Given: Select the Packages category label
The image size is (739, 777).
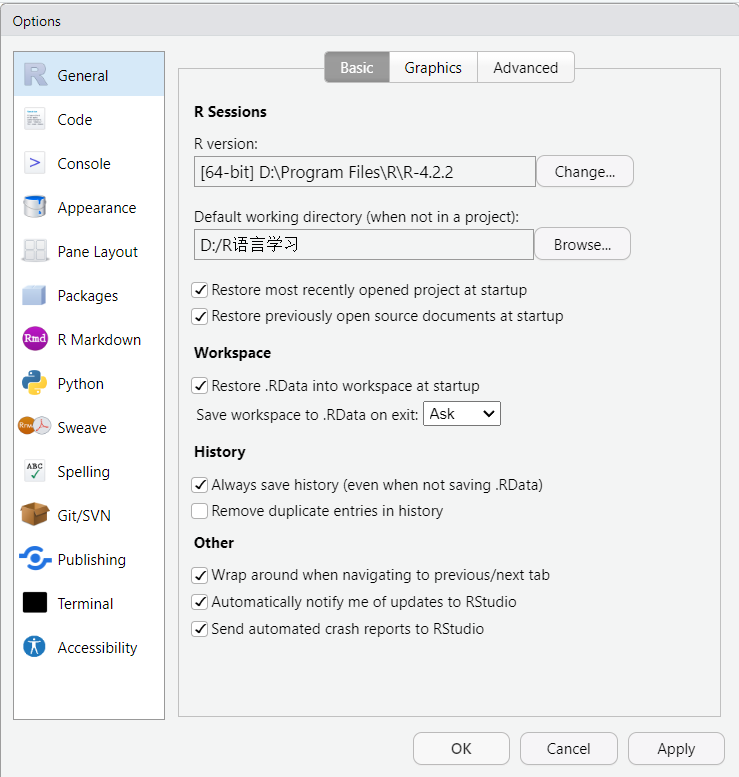Looking at the screenshot, I should (88, 296).
